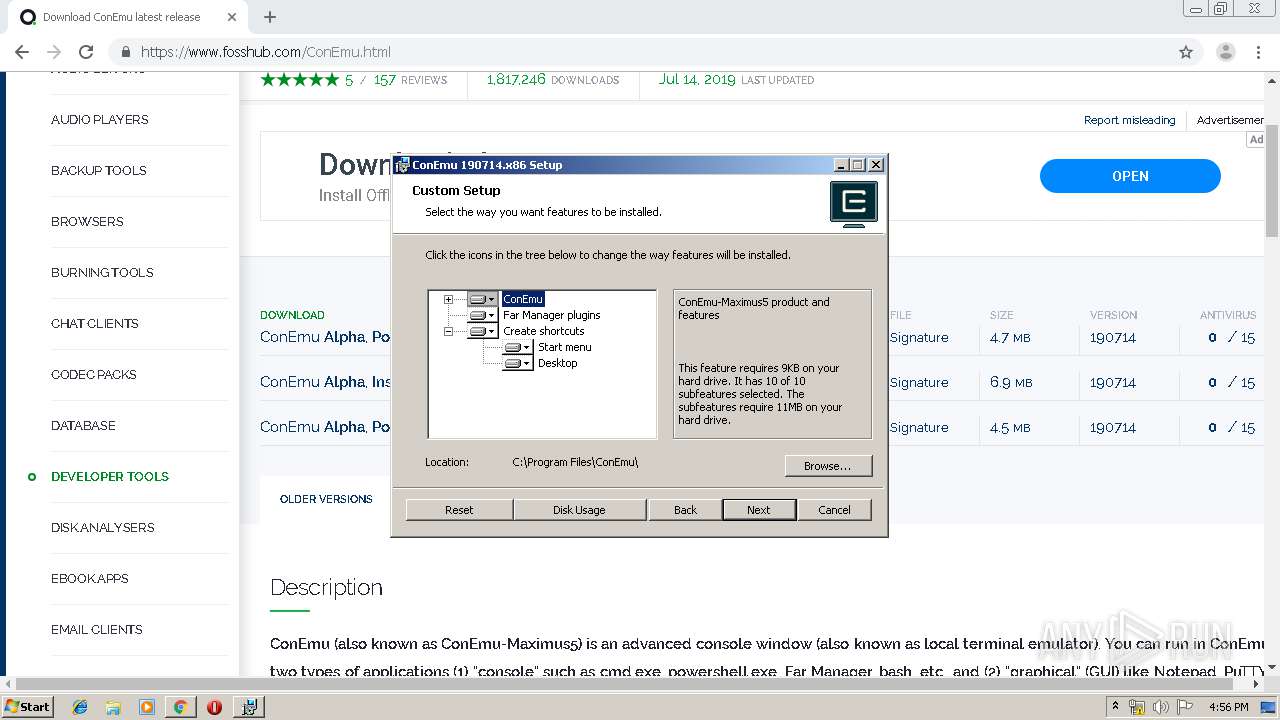1280x720 pixels.
Task: View site security lock information
Action: point(126,52)
